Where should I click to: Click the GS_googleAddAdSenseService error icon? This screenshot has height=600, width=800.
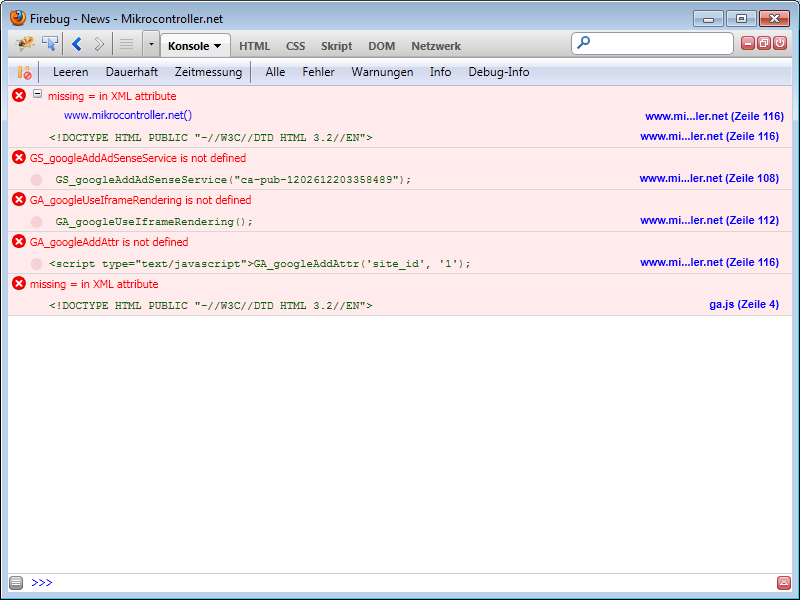click(19, 157)
